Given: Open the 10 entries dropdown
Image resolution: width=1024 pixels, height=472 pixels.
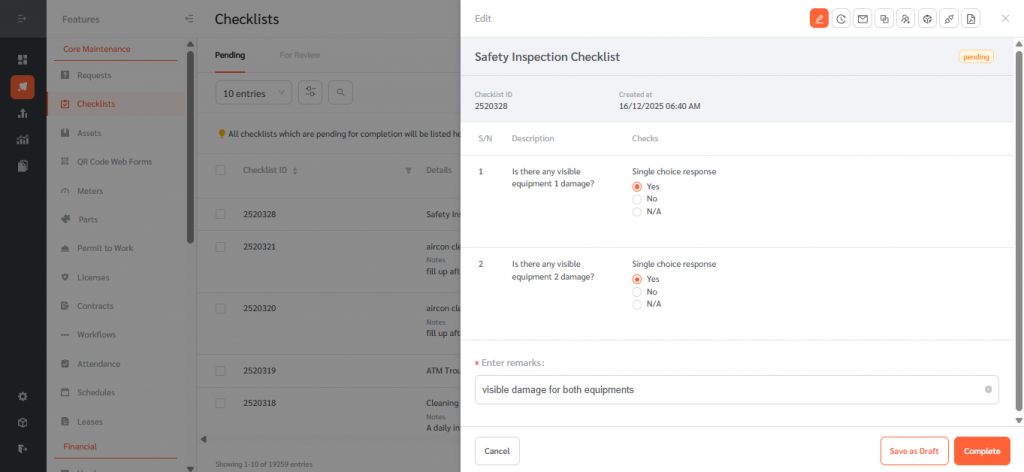Looking at the screenshot, I should click(254, 93).
